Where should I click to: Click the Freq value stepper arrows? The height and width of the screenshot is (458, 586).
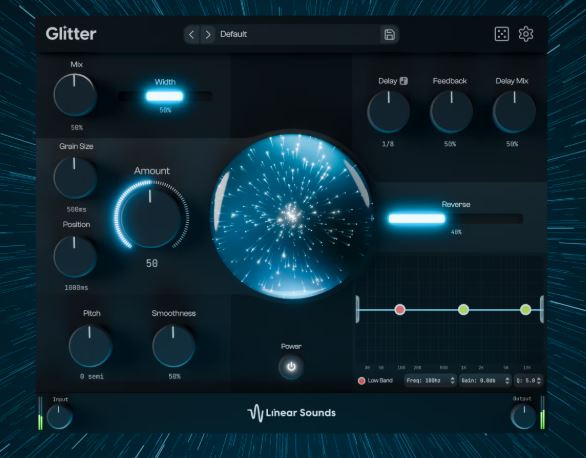point(453,381)
